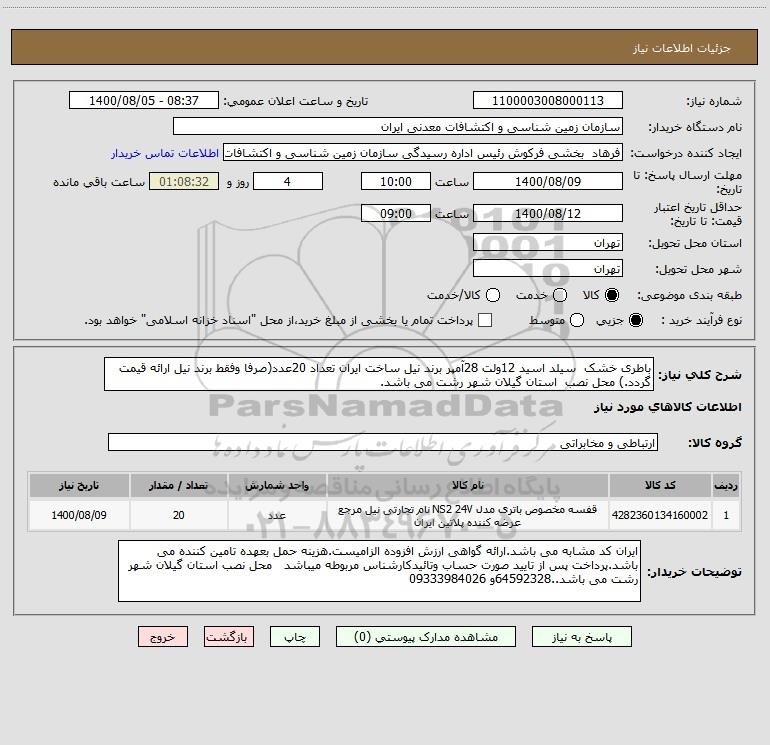Click the remaining days field showing 4
This screenshot has height=745, width=770.
(288, 181)
